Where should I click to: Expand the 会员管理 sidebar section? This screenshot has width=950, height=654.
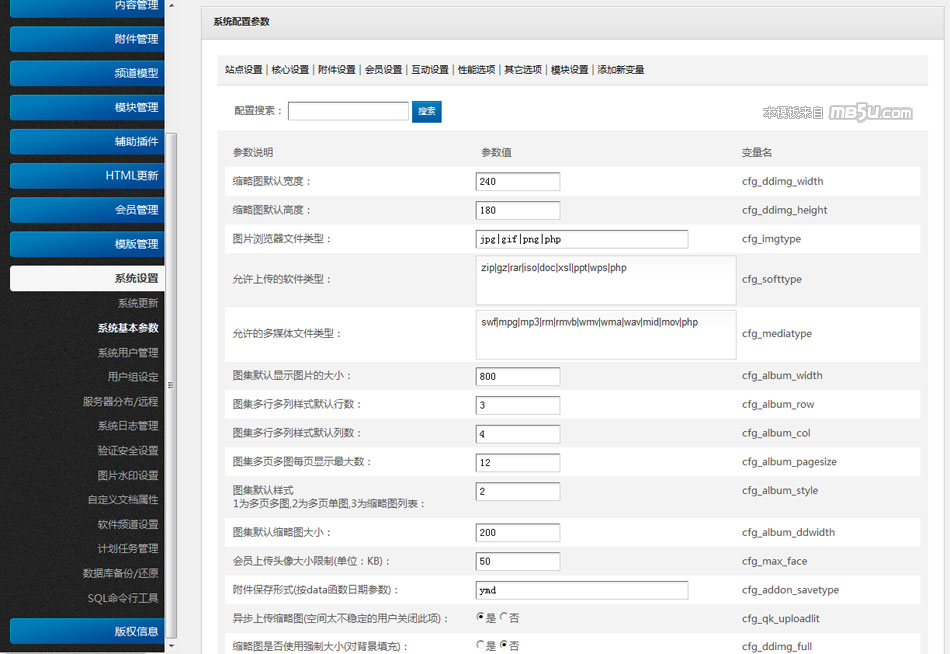coord(85,210)
